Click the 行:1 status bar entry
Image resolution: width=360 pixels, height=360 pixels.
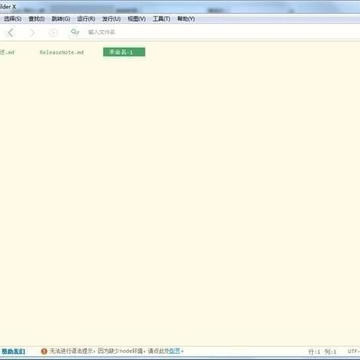(x=314, y=352)
